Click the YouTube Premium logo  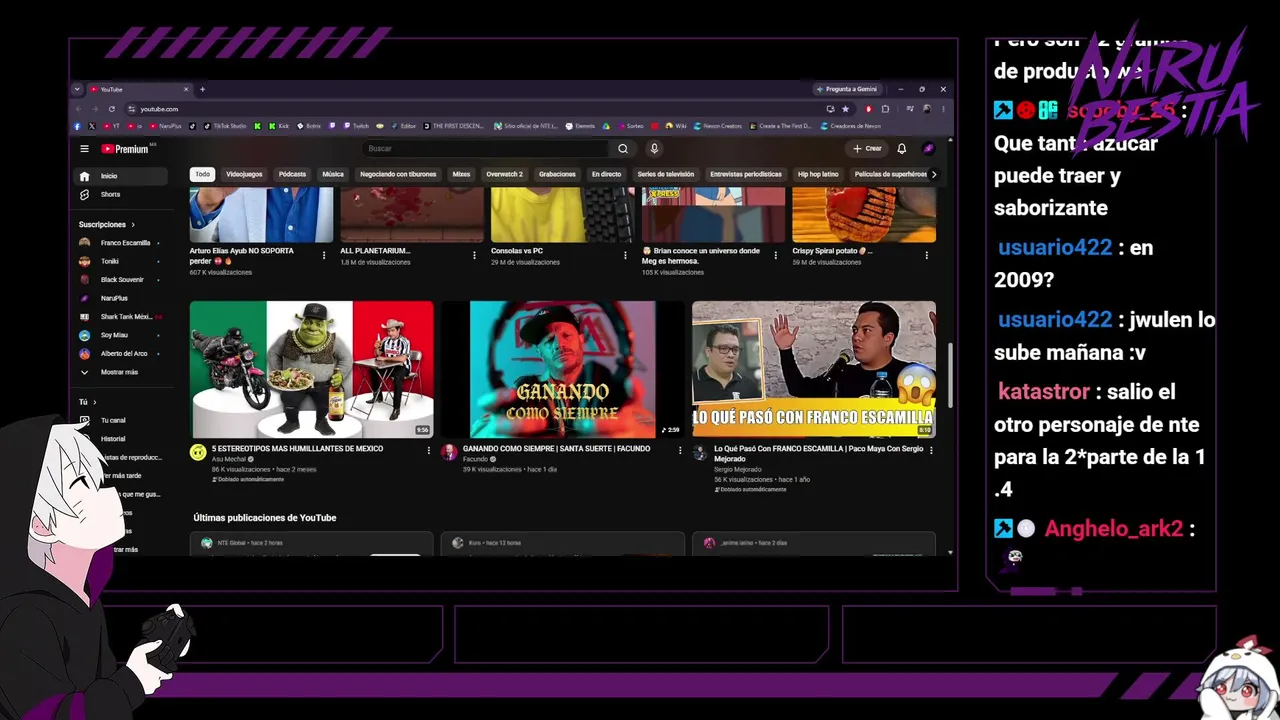coord(125,149)
